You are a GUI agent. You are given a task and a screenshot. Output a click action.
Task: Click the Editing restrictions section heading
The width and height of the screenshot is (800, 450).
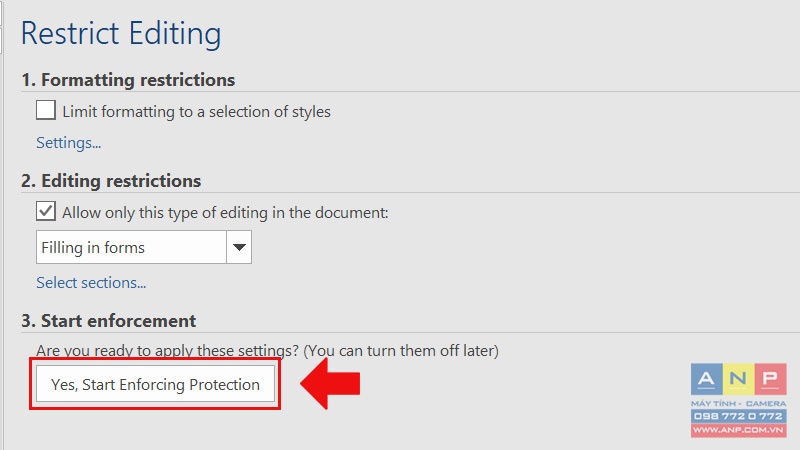coord(111,181)
